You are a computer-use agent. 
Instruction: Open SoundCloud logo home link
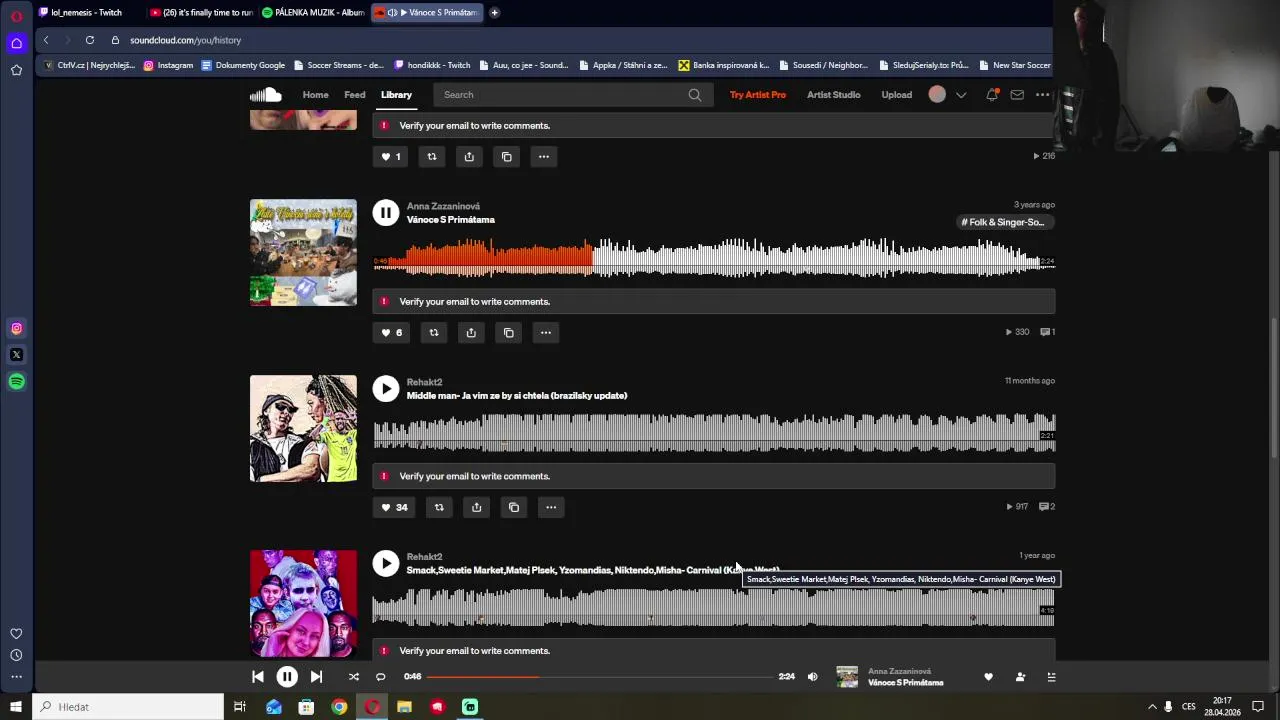tap(266, 95)
